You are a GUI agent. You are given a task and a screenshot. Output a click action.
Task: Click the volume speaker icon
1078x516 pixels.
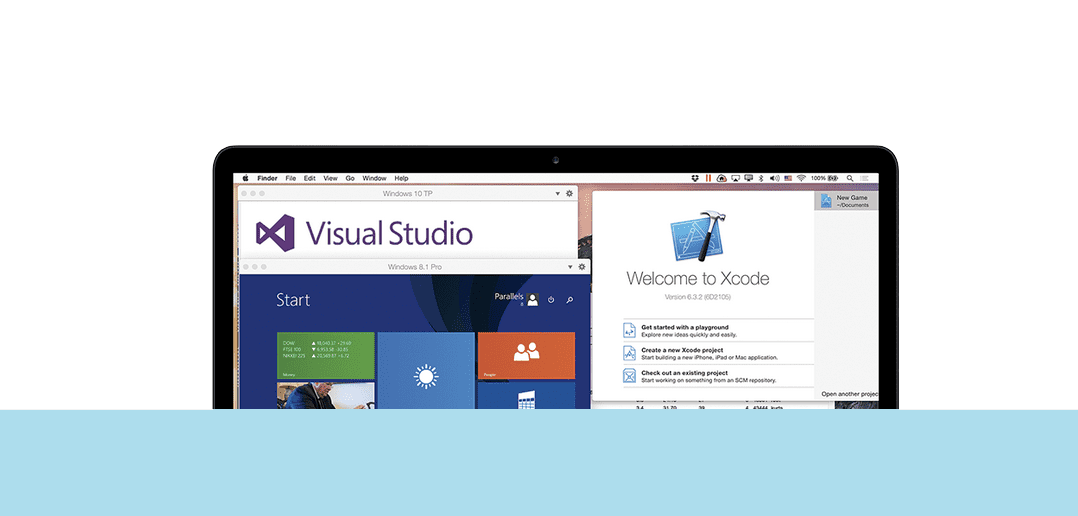[x=775, y=178]
